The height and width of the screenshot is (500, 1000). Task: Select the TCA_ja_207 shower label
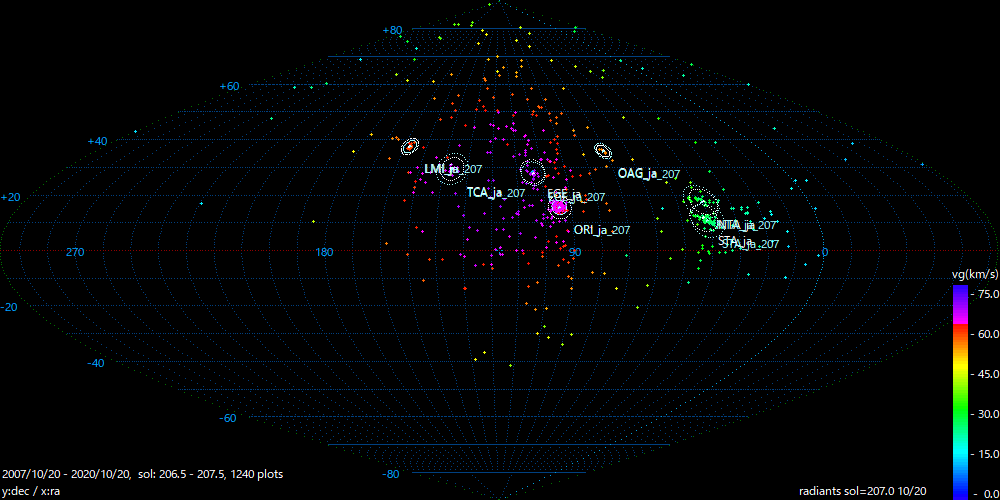pos(495,193)
